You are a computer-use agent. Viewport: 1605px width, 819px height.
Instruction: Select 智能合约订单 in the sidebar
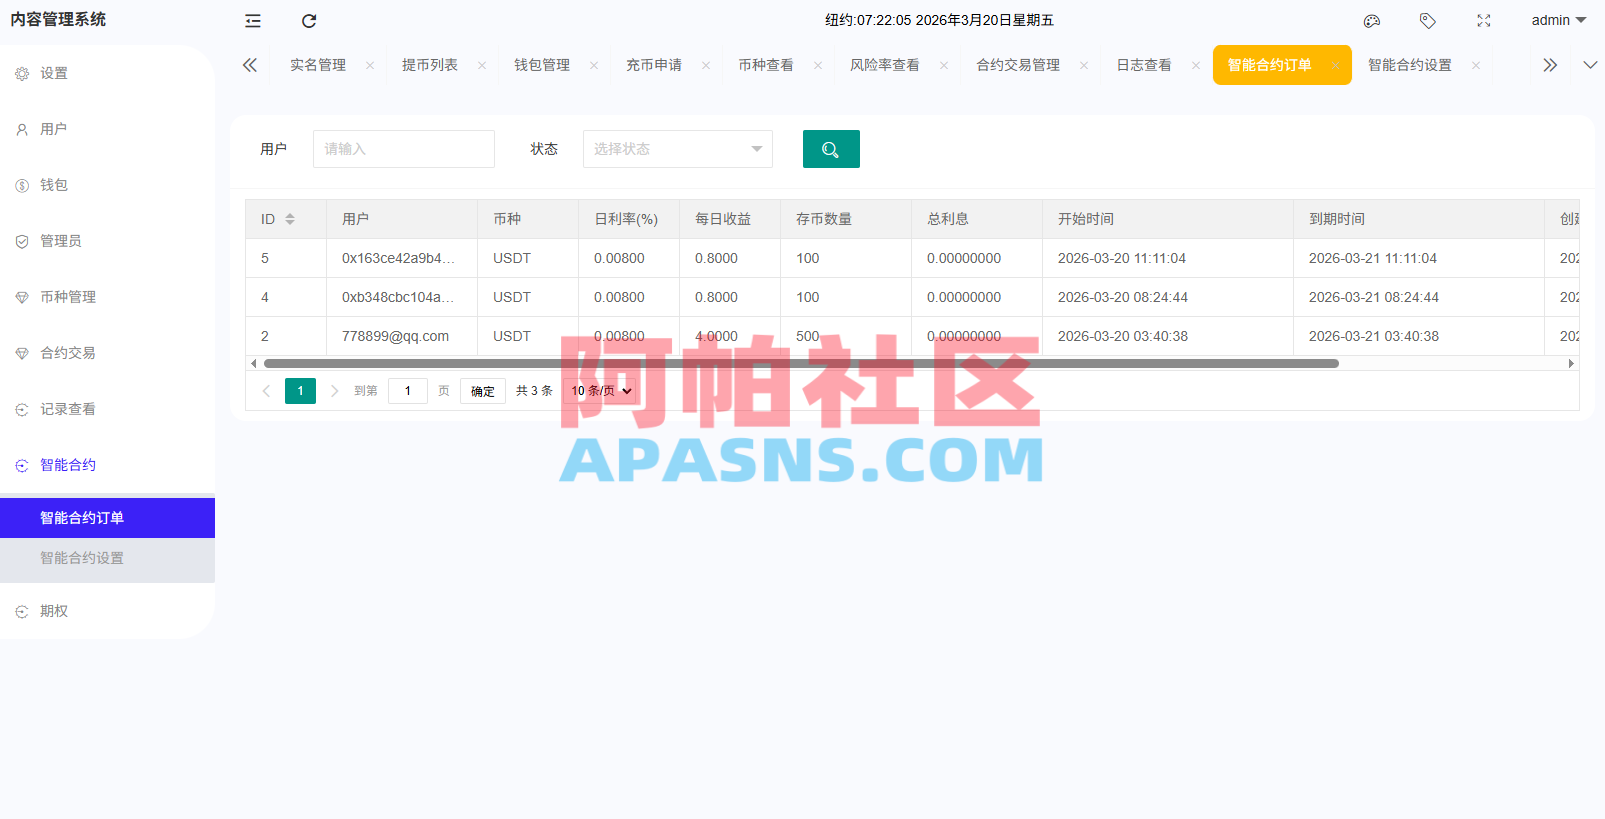point(107,518)
